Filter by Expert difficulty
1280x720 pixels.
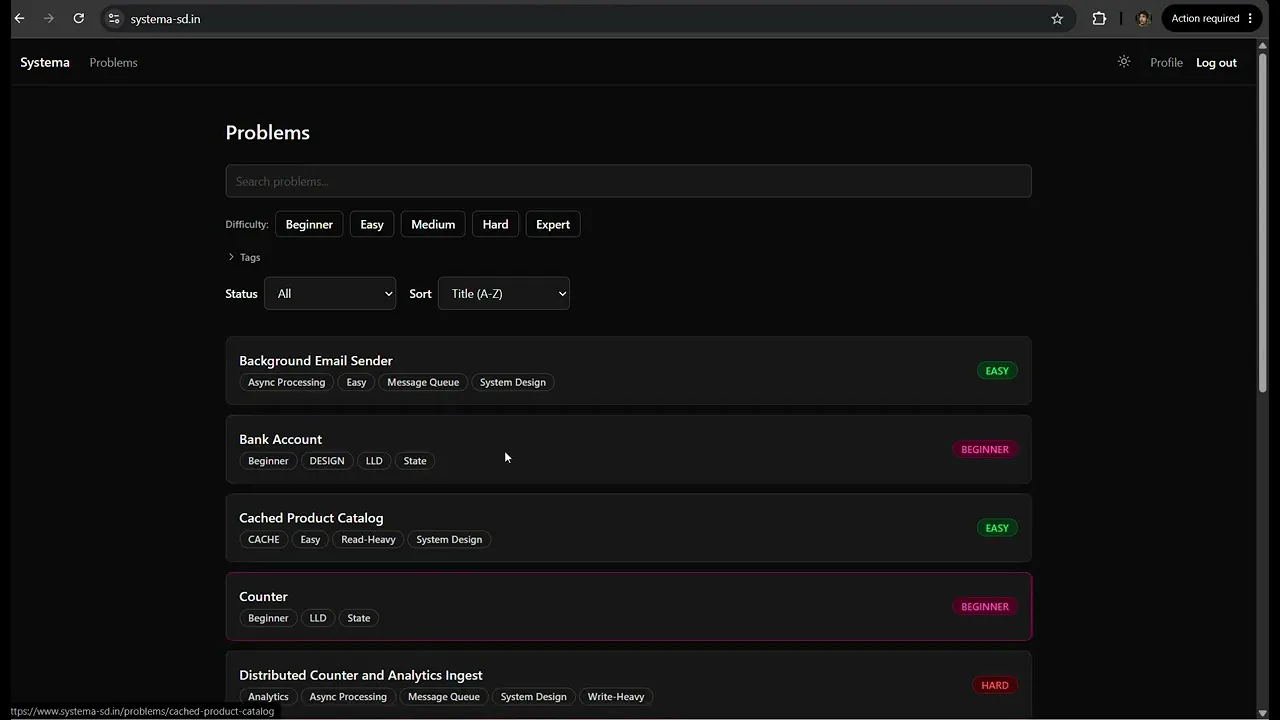553,224
